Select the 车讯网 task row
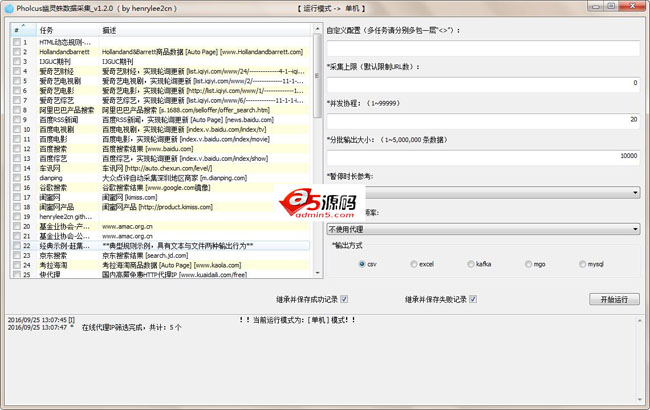 click(160, 168)
